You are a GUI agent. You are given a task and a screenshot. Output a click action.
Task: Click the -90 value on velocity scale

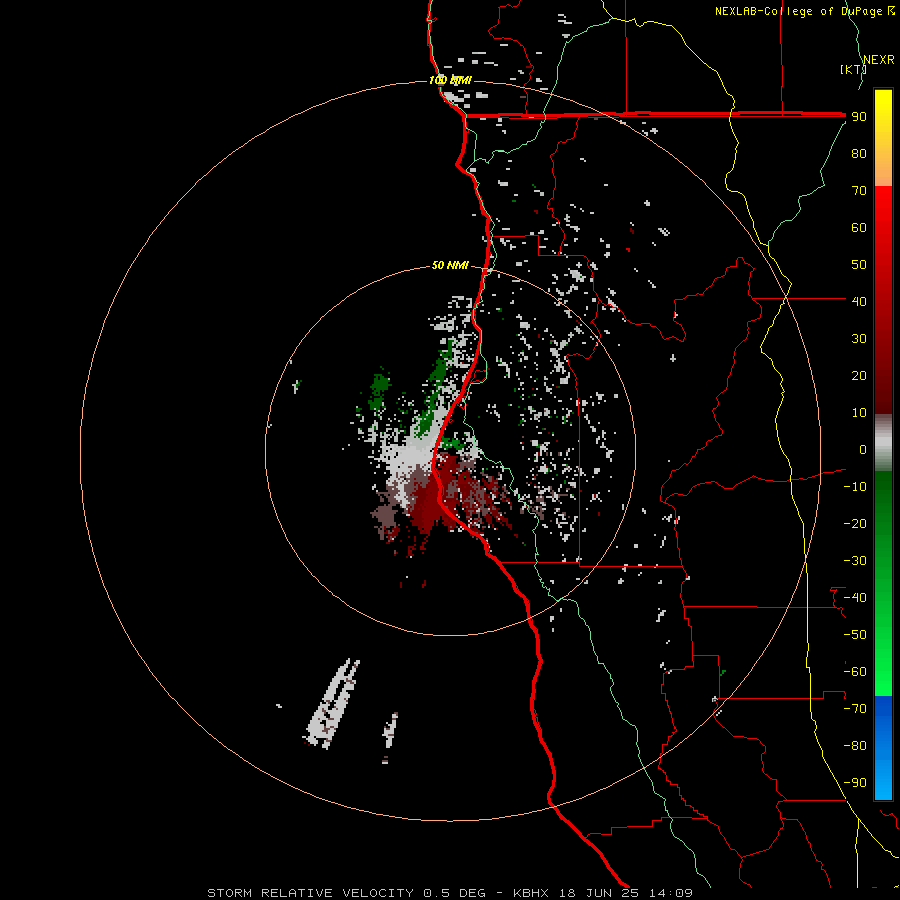[x=855, y=783]
